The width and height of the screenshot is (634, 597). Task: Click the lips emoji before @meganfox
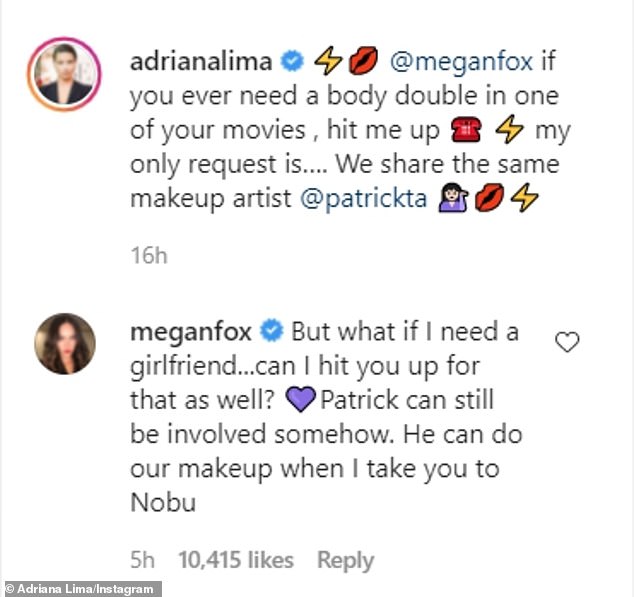click(363, 62)
